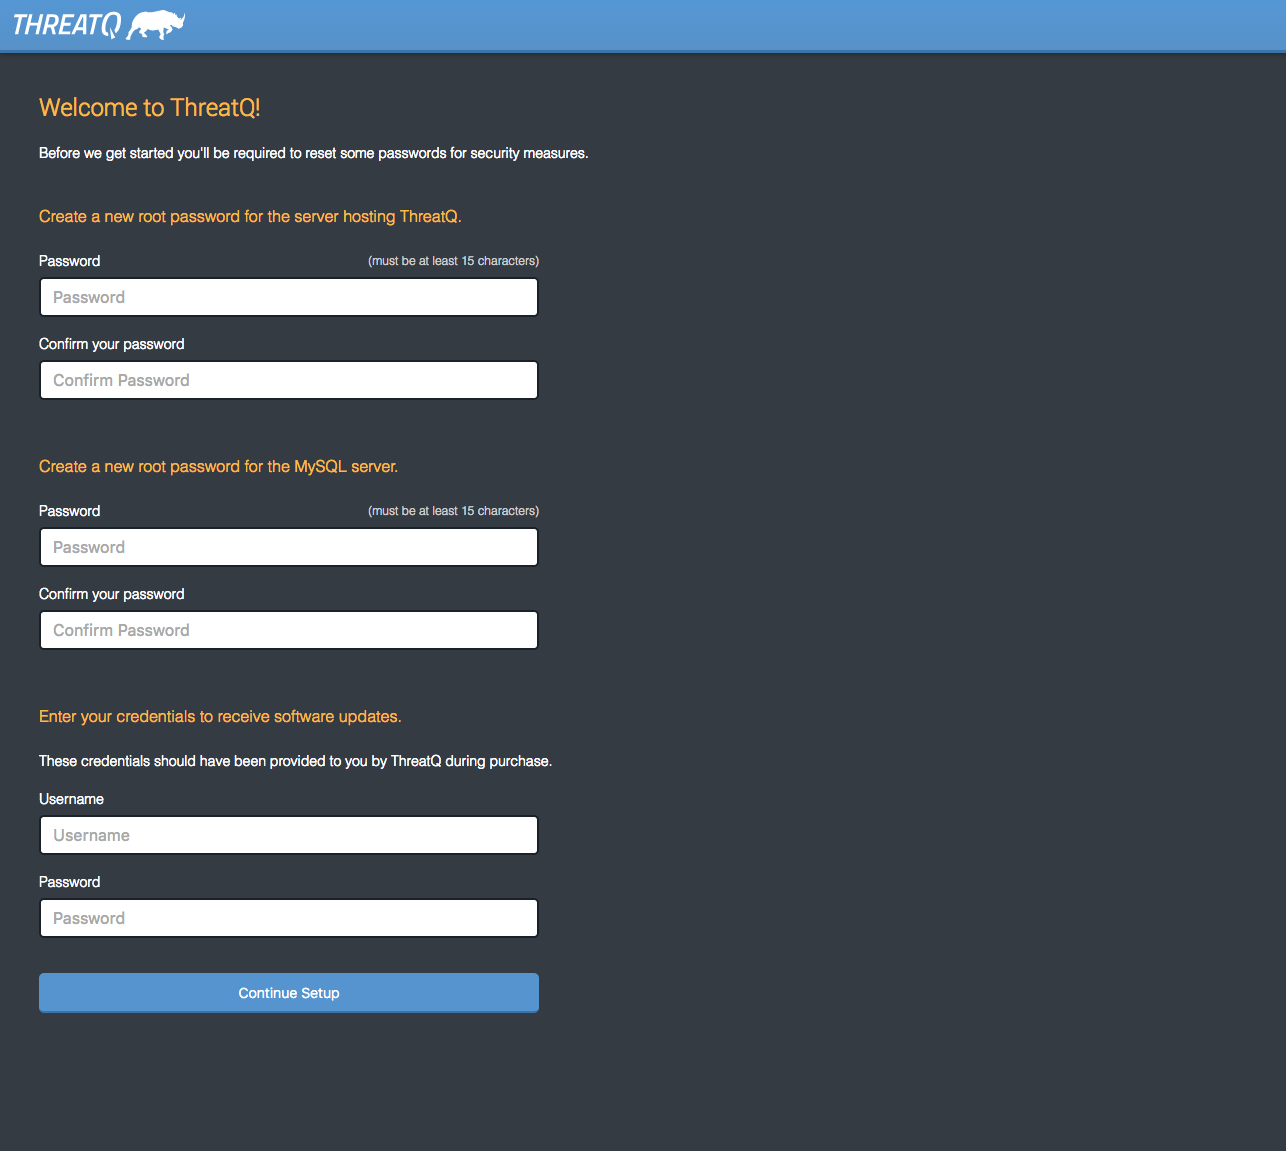The image size is (1286, 1151).
Task: Focus the server root Password field
Action: [x=289, y=297]
